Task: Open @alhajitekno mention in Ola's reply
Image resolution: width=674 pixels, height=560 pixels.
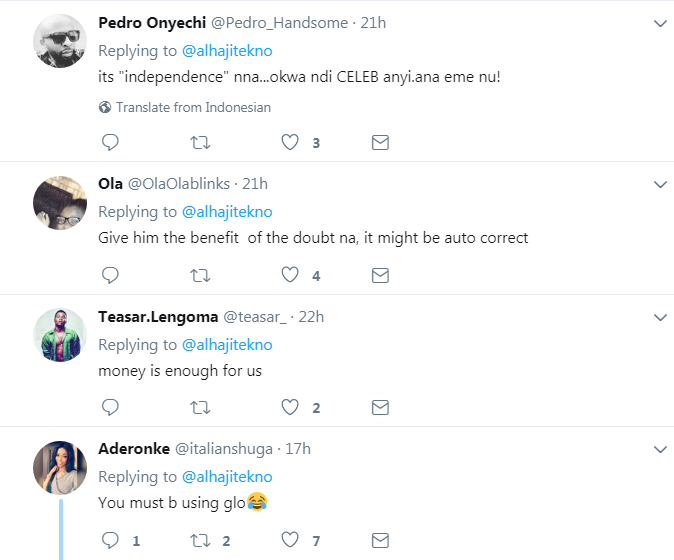Action: coord(227,212)
